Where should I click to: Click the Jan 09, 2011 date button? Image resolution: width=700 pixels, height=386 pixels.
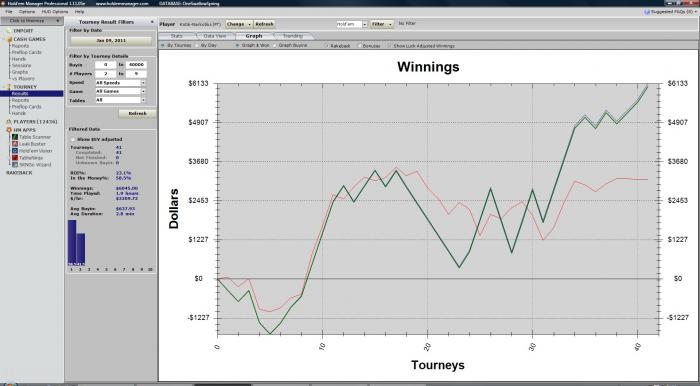[x=111, y=41]
